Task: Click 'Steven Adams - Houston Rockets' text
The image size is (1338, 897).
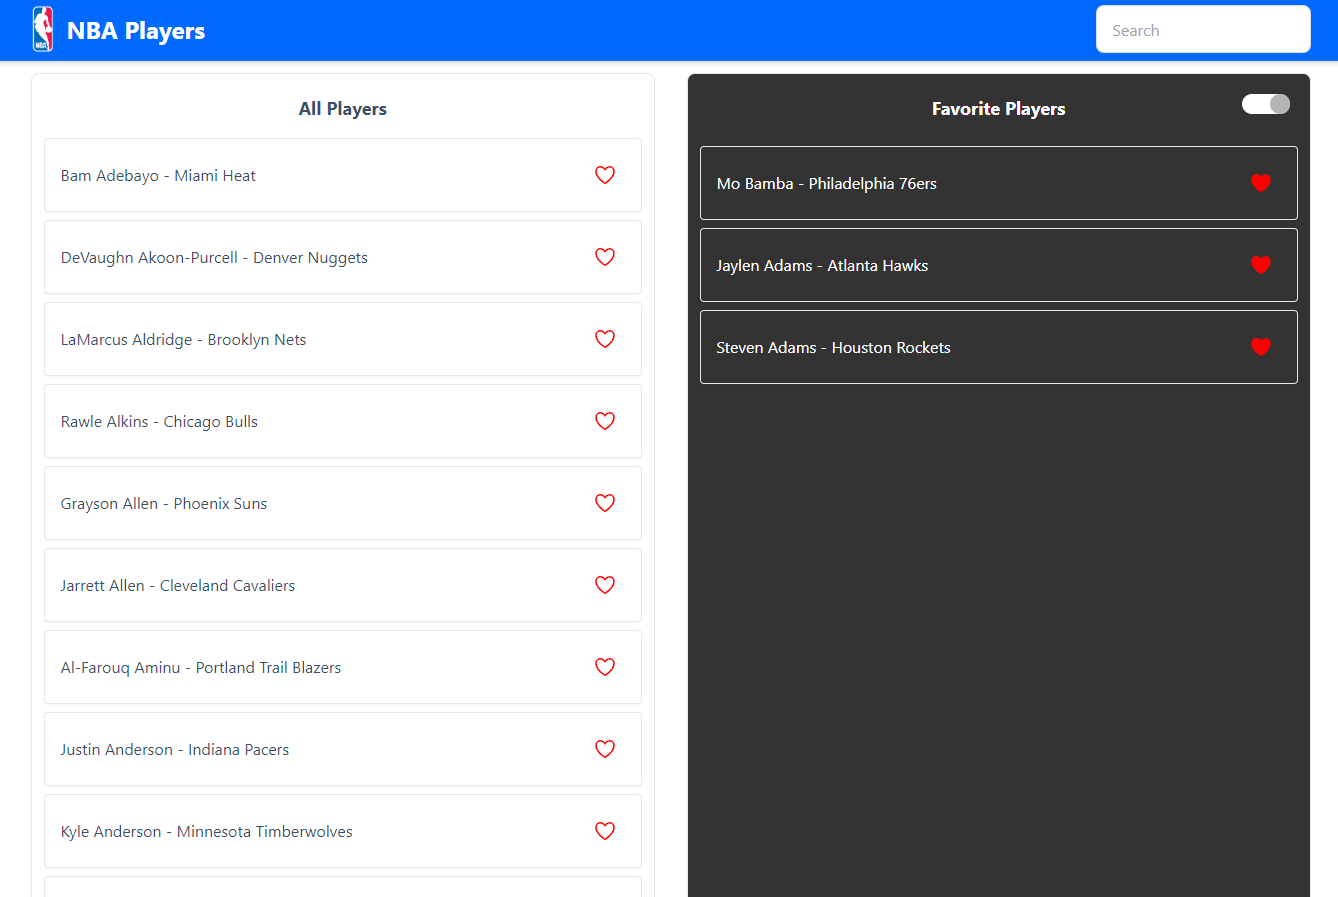Action: click(834, 348)
